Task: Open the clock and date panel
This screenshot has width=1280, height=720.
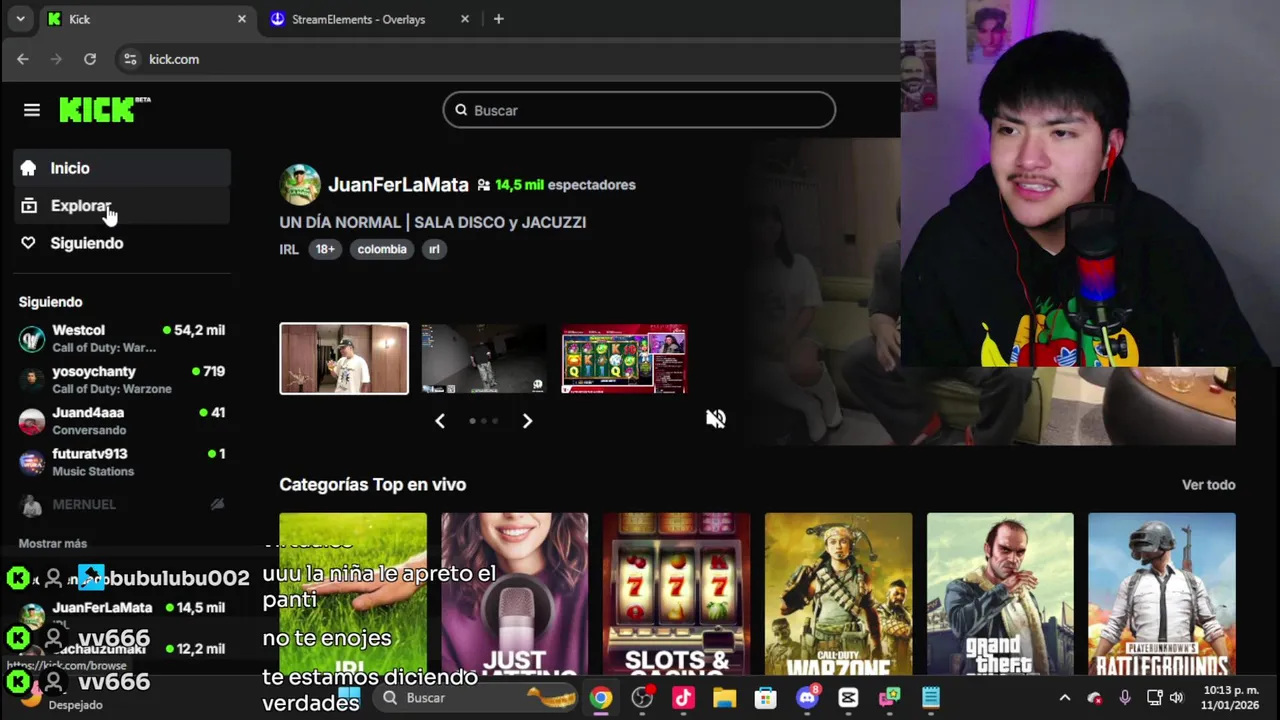Action: (1231, 698)
